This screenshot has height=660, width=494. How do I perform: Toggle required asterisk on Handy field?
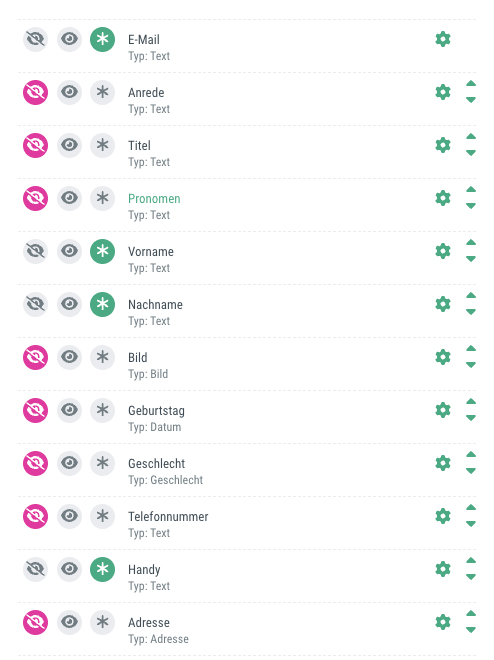point(103,570)
